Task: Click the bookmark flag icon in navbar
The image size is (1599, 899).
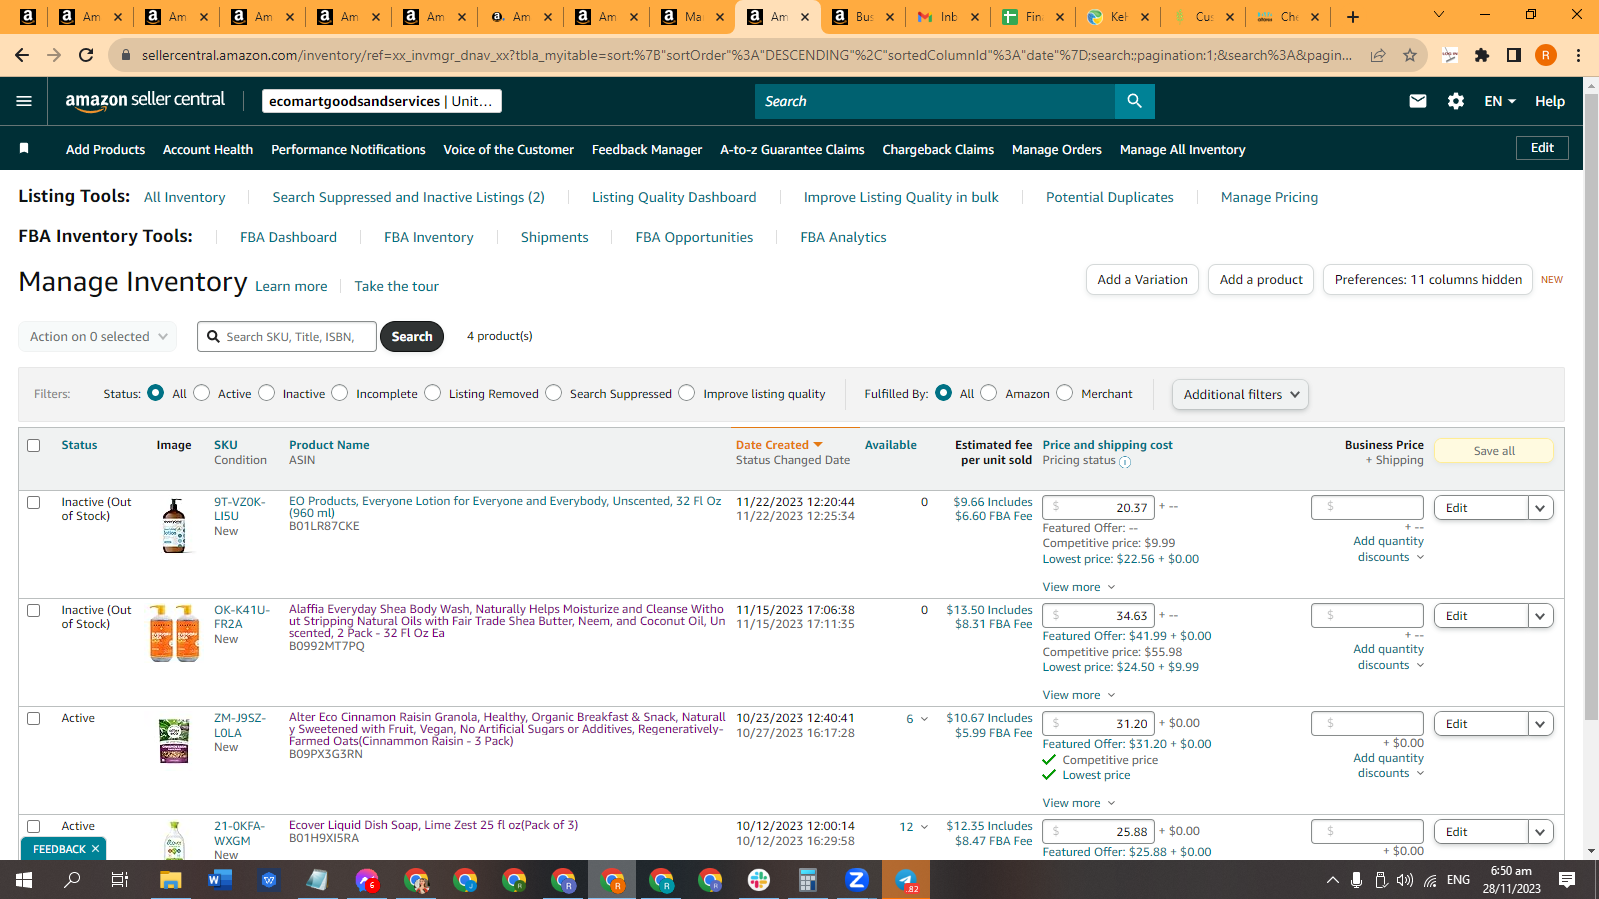Action: [24, 149]
